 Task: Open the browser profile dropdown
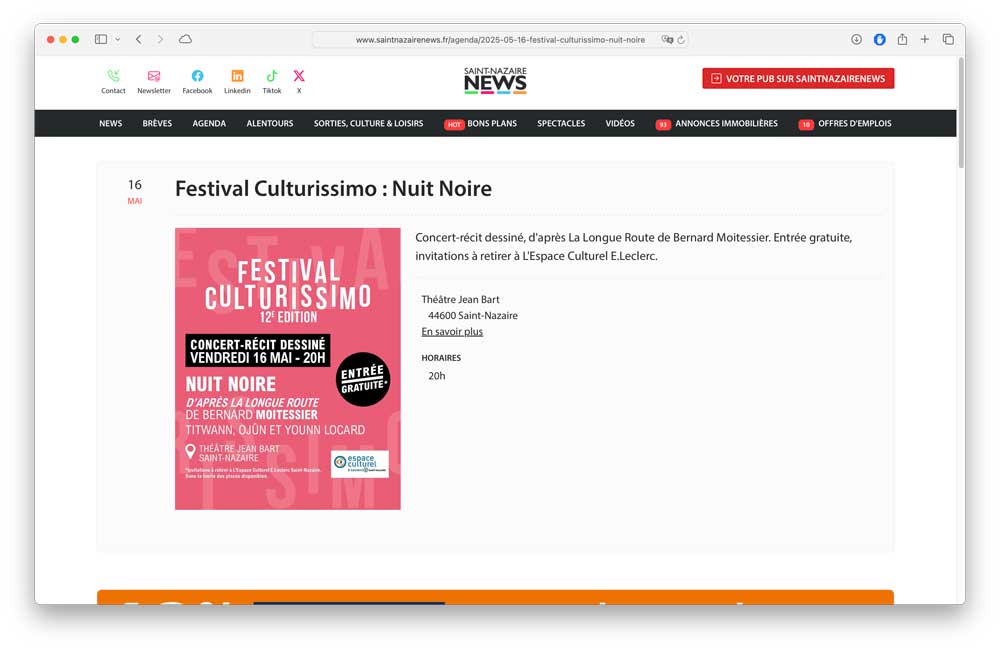click(879, 39)
